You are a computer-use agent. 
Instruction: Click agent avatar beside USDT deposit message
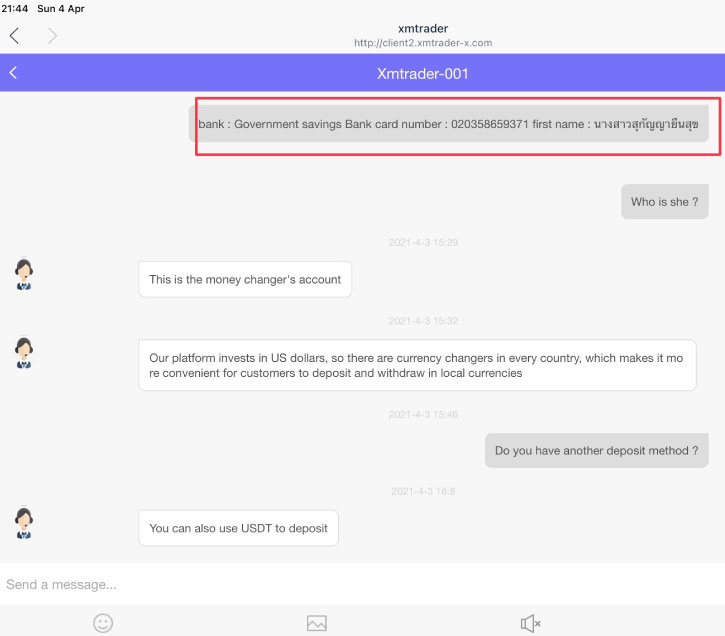click(24, 523)
